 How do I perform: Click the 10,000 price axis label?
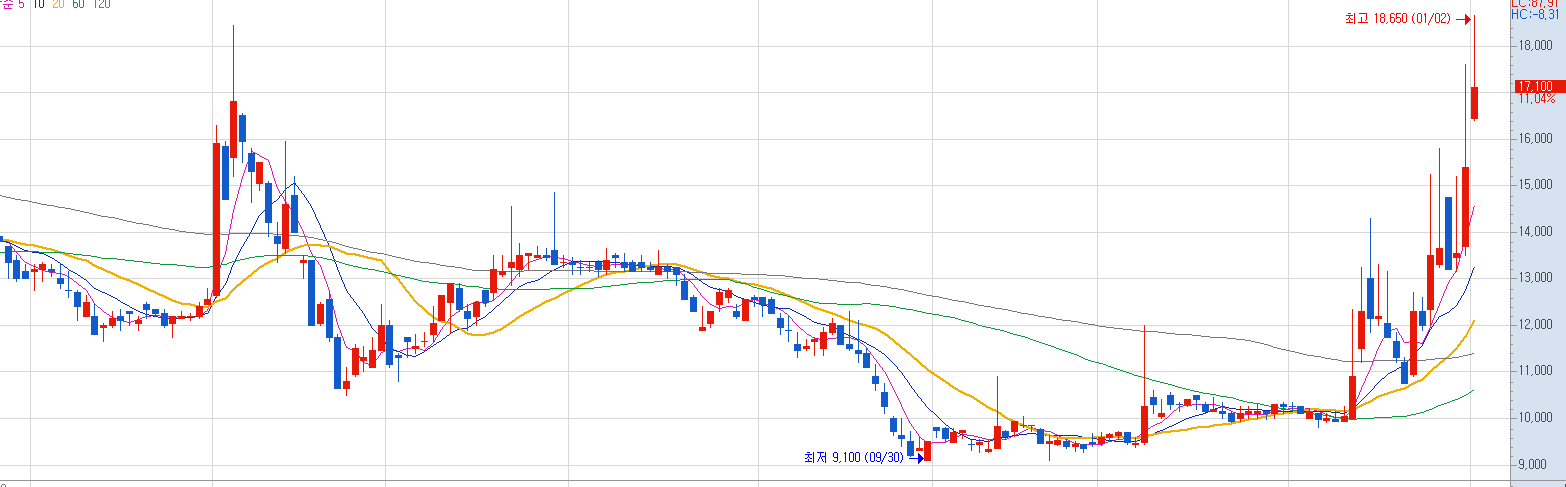[x=1535, y=418]
